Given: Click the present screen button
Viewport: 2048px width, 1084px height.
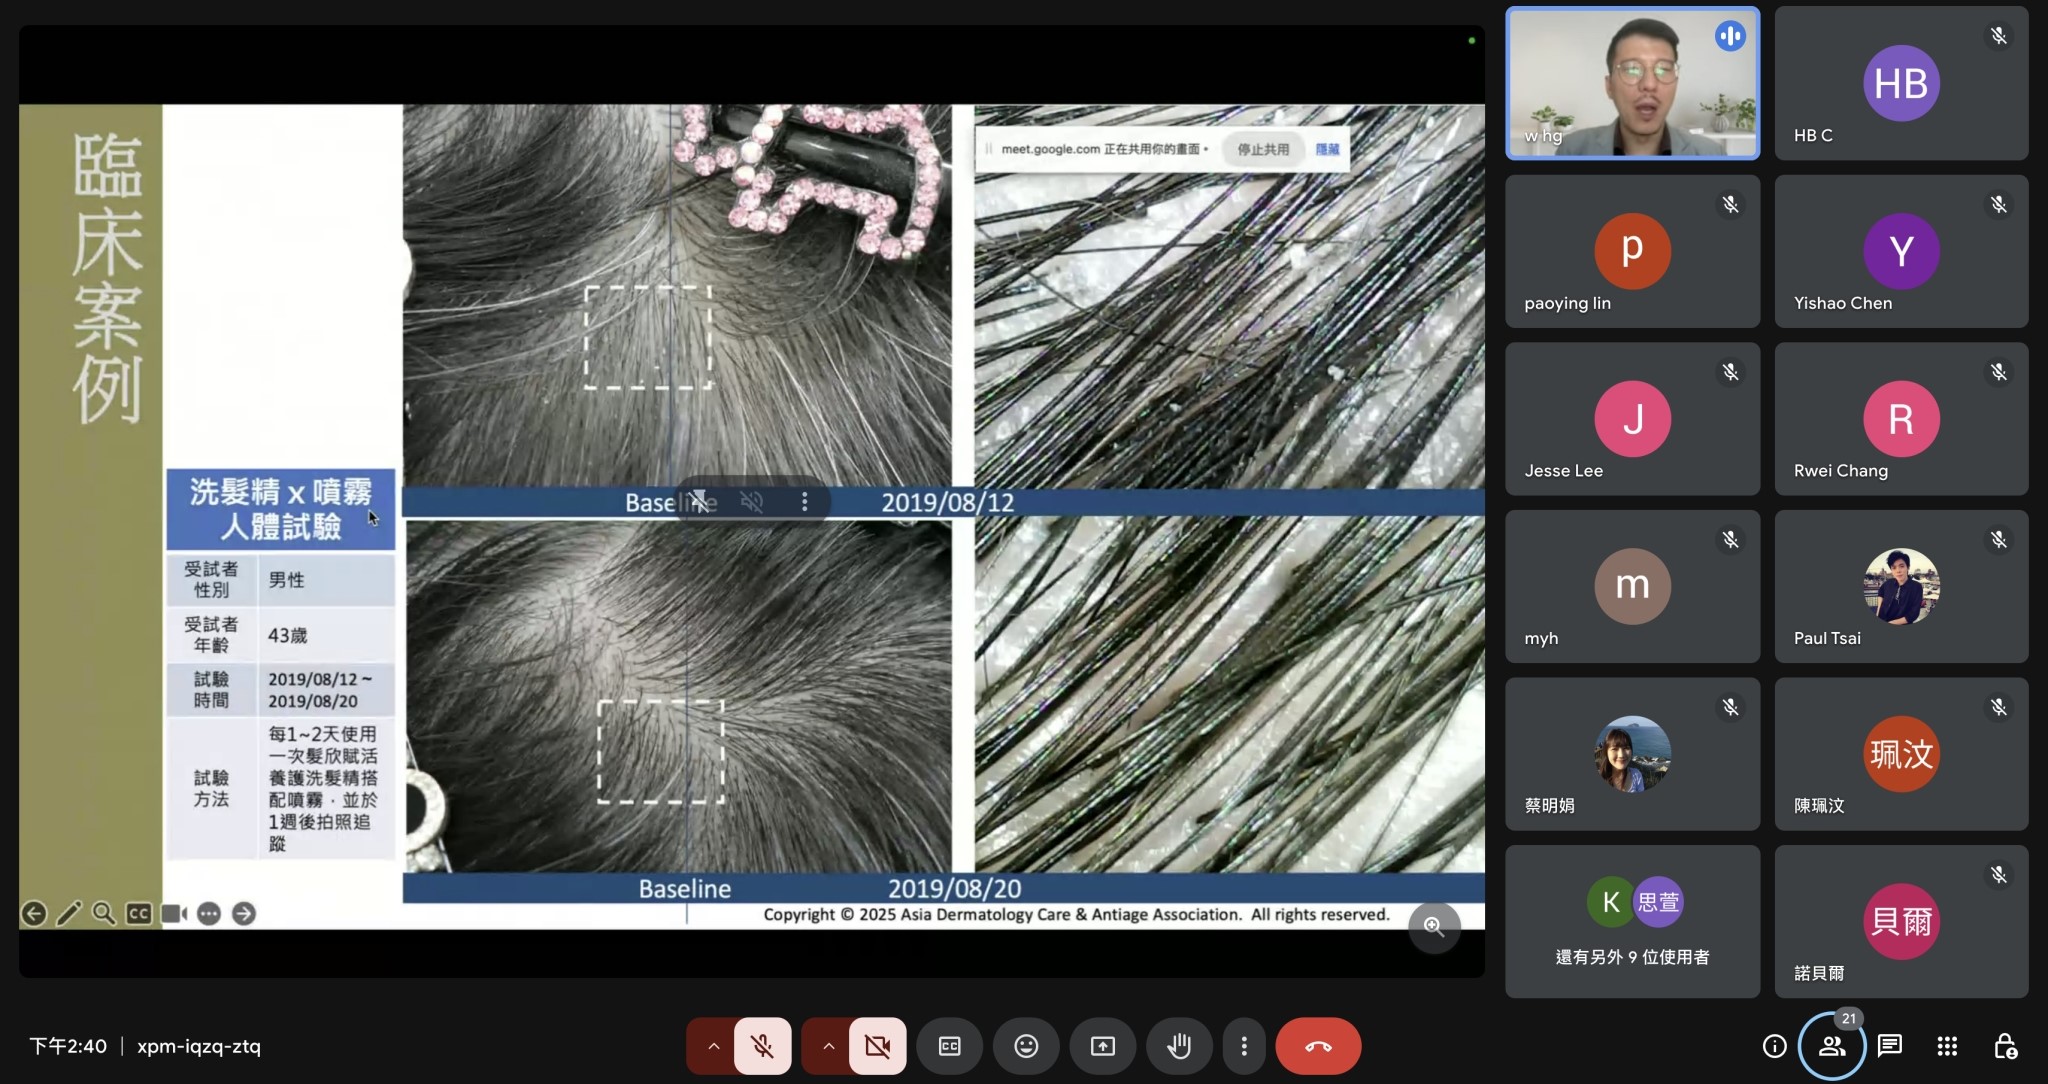Looking at the screenshot, I should tap(1102, 1046).
